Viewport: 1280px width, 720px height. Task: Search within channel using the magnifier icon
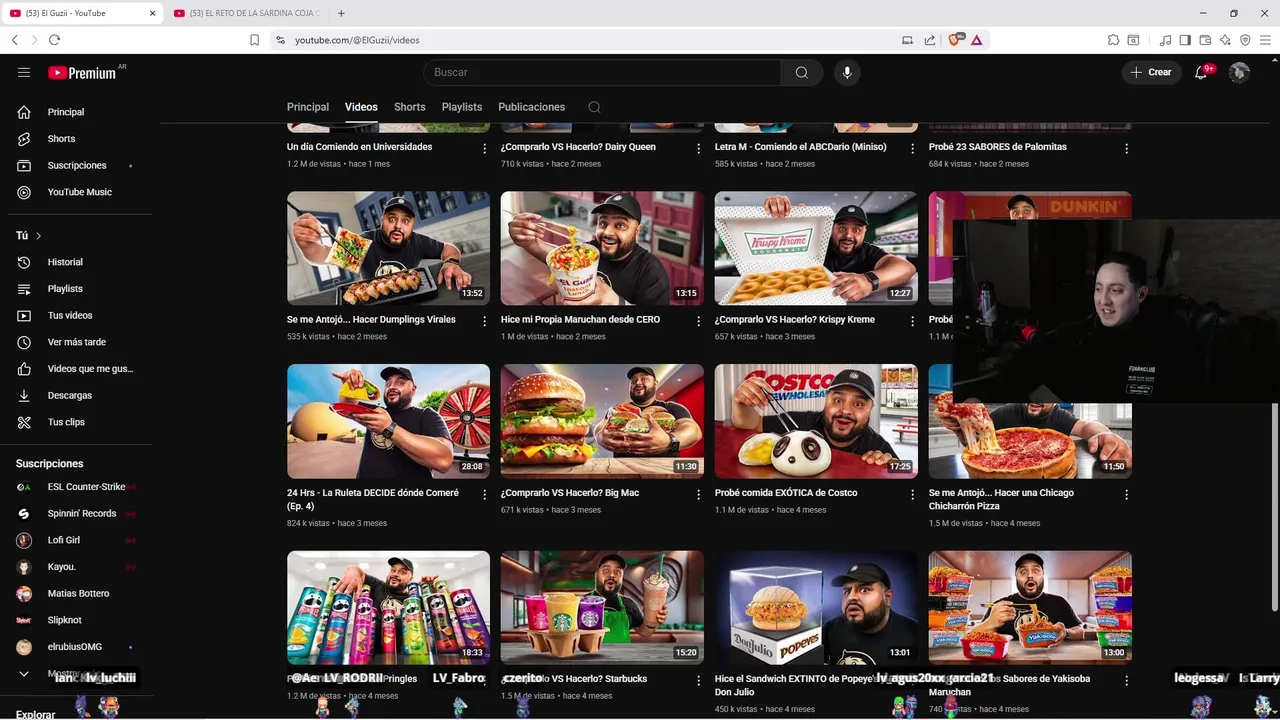pyautogui.click(x=594, y=107)
